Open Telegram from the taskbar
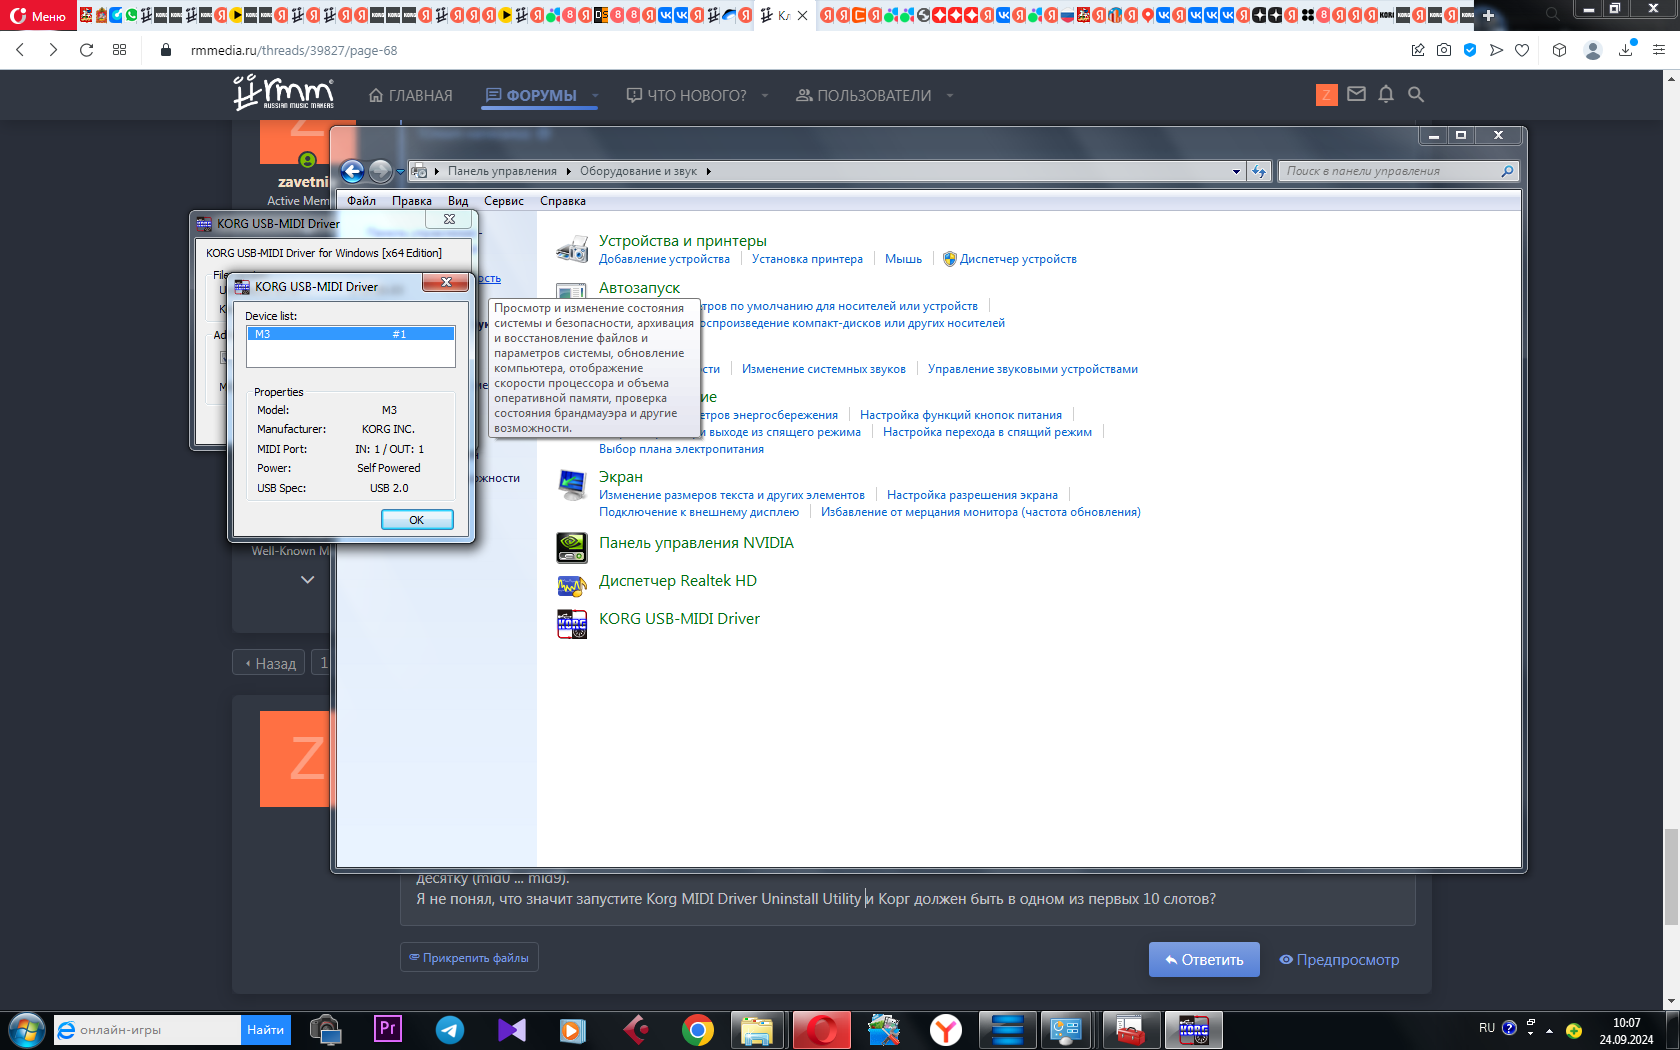Image resolution: width=1680 pixels, height=1050 pixels. coord(450,1029)
